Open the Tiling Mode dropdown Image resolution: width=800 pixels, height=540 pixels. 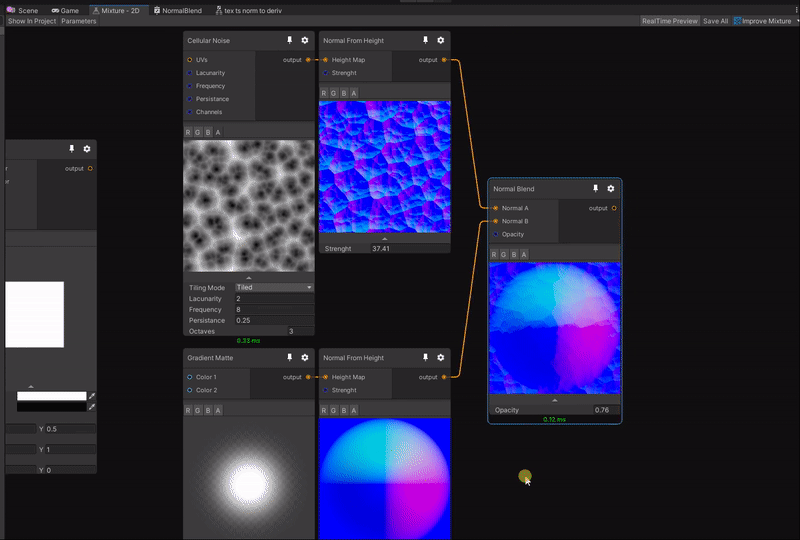[x=274, y=287]
